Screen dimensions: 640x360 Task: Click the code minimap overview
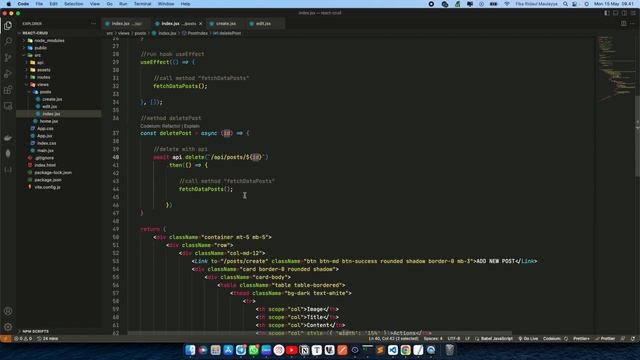click(616, 69)
